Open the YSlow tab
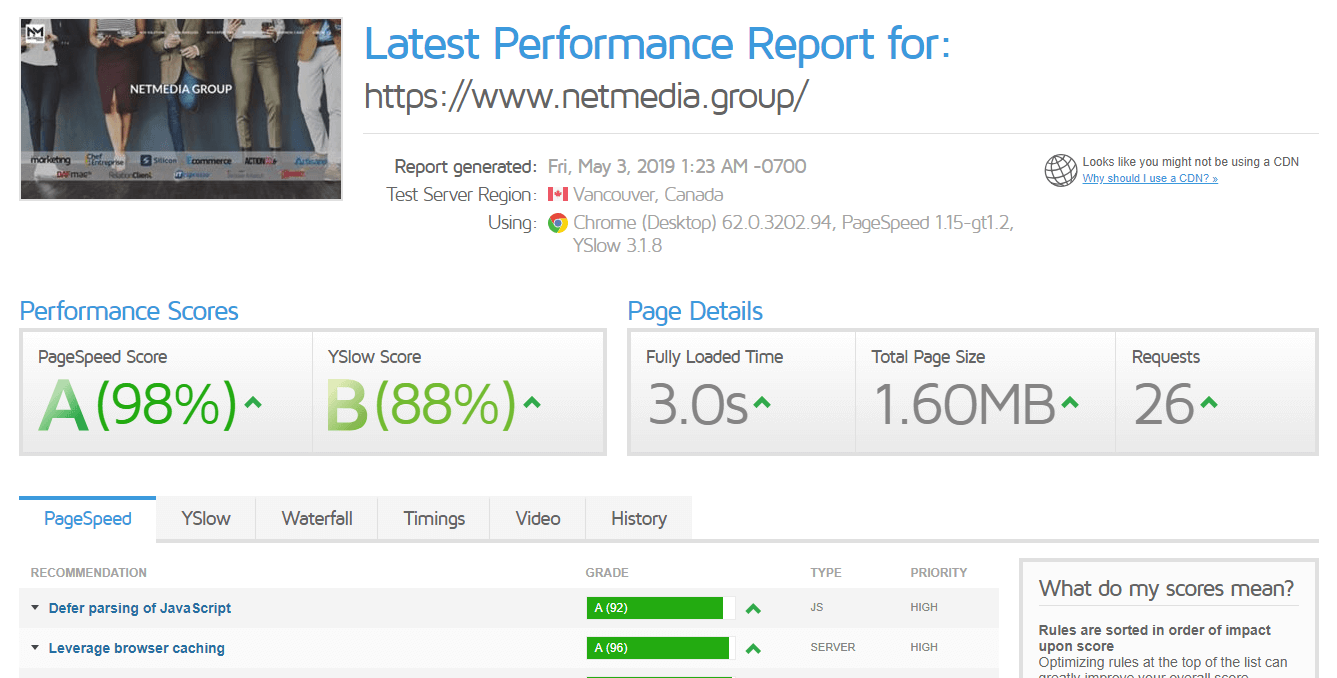The height and width of the screenshot is (678, 1337). pos(206,519)
